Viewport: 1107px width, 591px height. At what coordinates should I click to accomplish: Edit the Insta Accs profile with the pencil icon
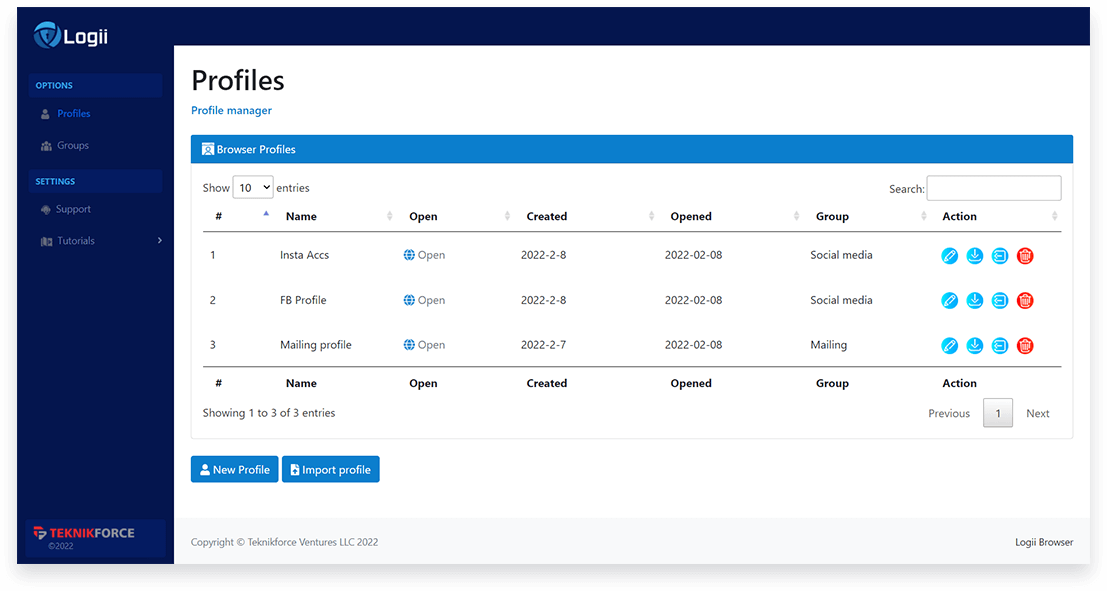949,255
